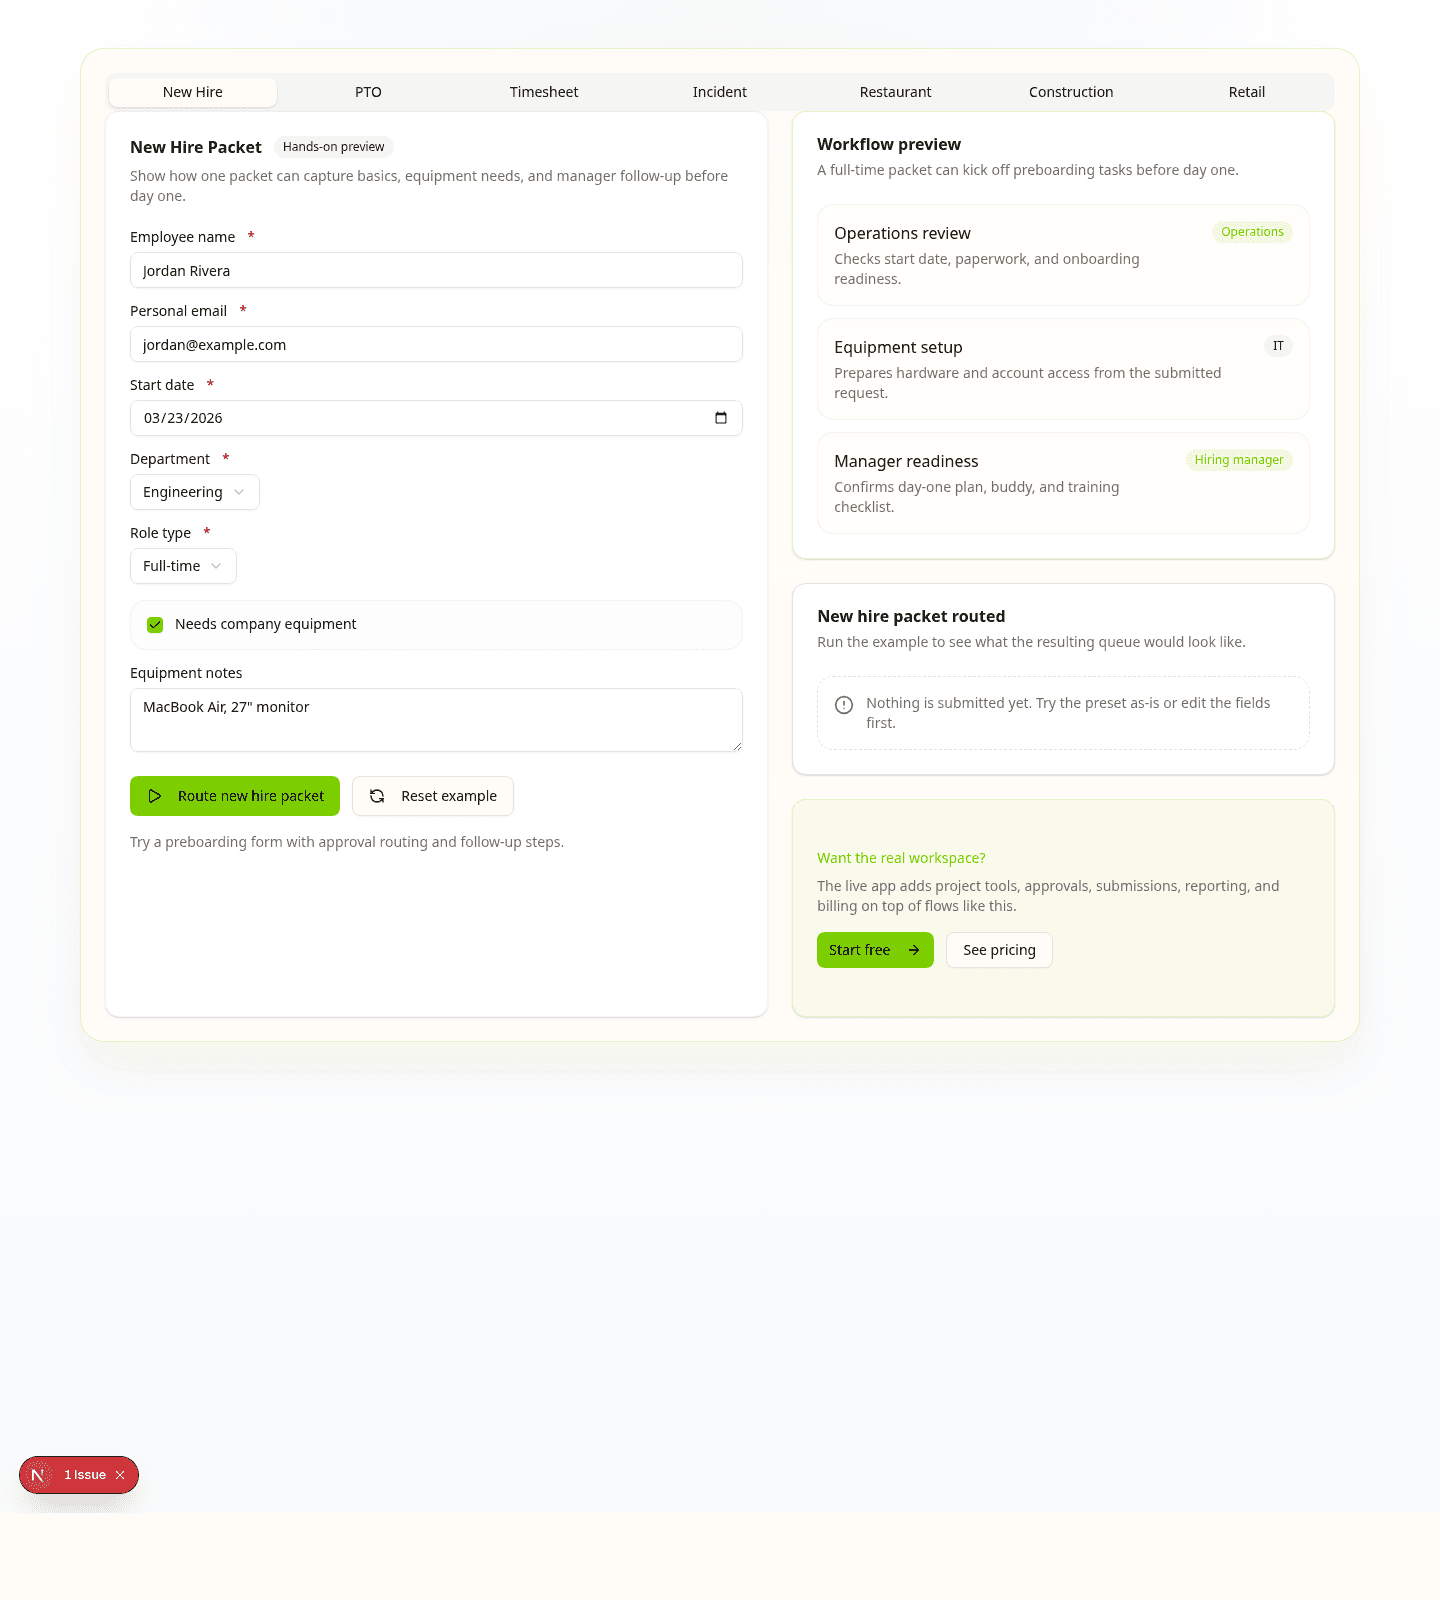This screenshot has width=1440, height=1600.
Task: Uncheck Needs company equipment
Action: point(155,624)
